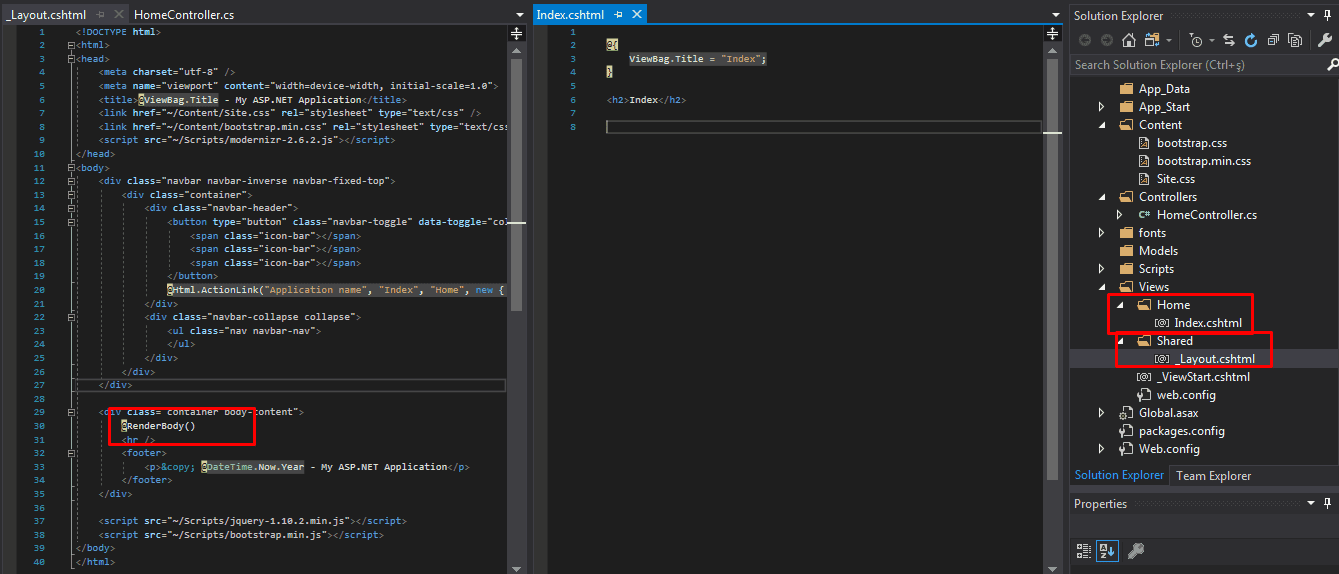Select bootstrap.min.css in Solution Explorer
Viewport: 1339px width, 574px height.
[1204, 161]
